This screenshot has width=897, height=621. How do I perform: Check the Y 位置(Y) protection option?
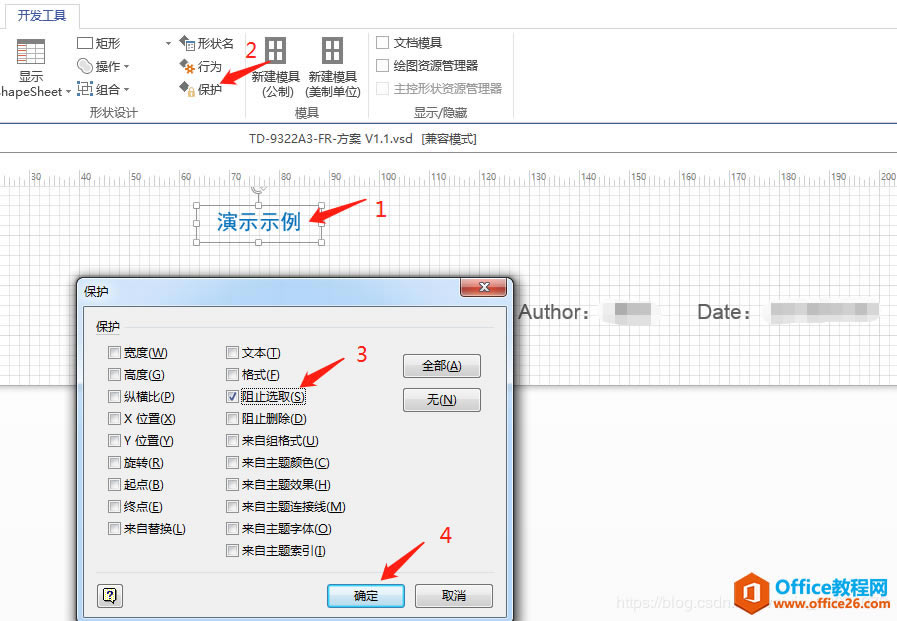tap(114, 440)
